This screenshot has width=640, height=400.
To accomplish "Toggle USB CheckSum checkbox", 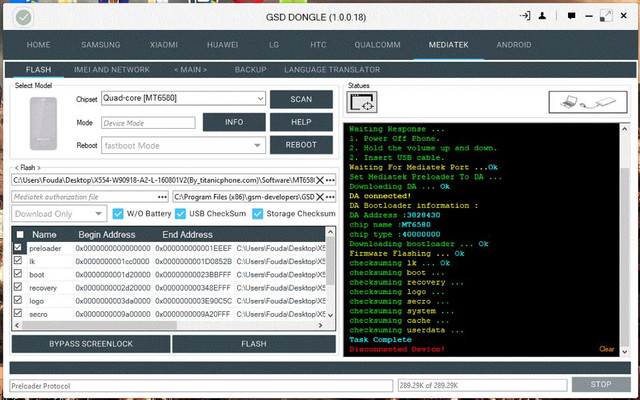I will (180, 213).
